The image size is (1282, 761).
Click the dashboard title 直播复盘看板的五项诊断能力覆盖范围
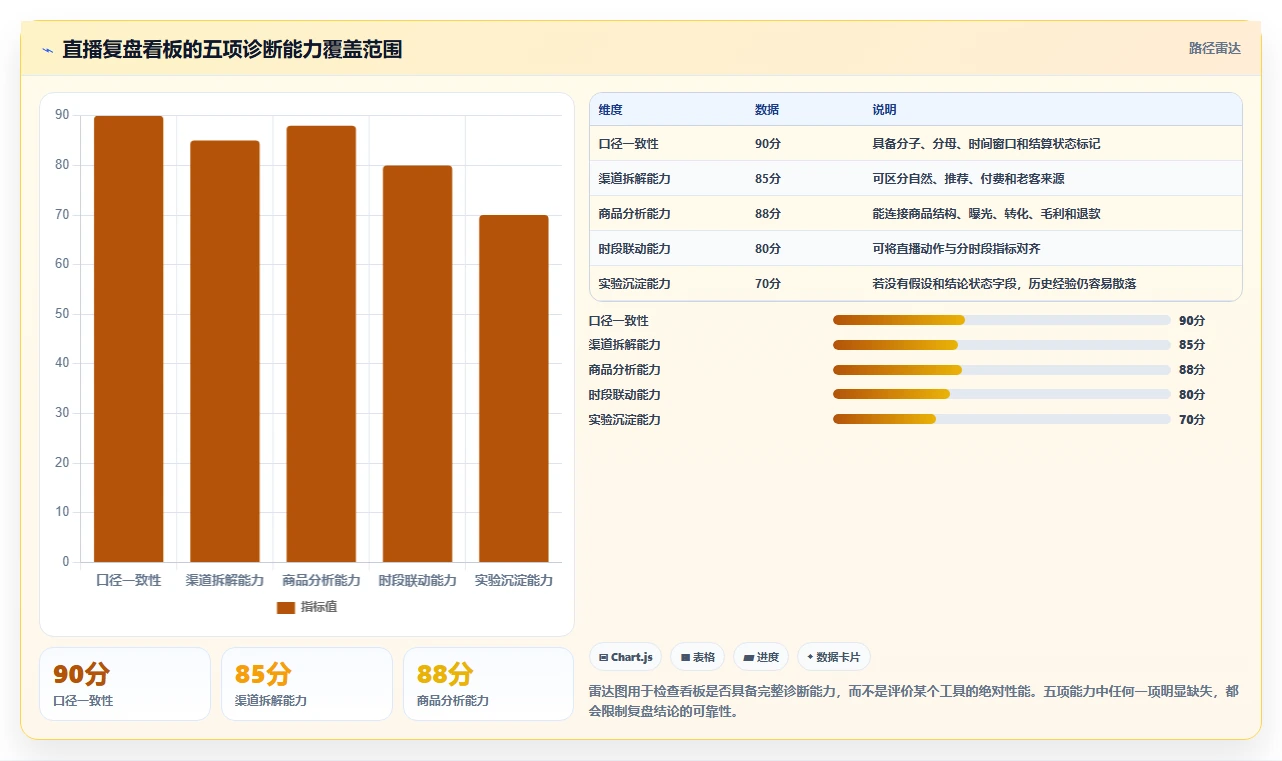[232, 50]
